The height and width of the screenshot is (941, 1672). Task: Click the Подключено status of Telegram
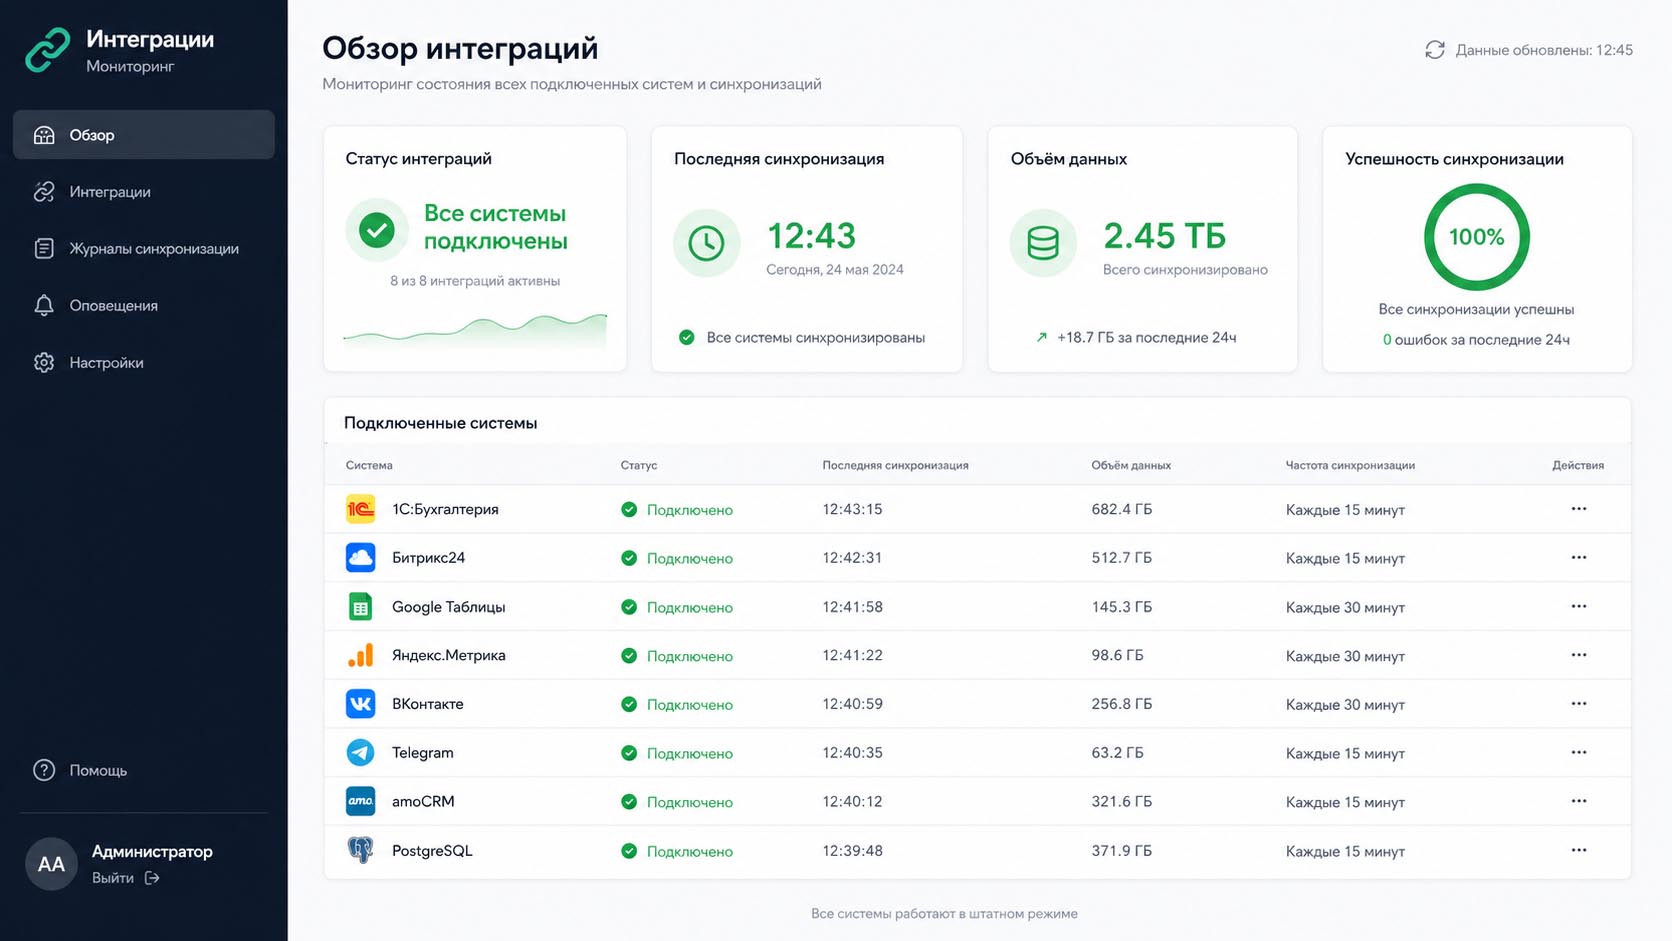click(677, 753)
